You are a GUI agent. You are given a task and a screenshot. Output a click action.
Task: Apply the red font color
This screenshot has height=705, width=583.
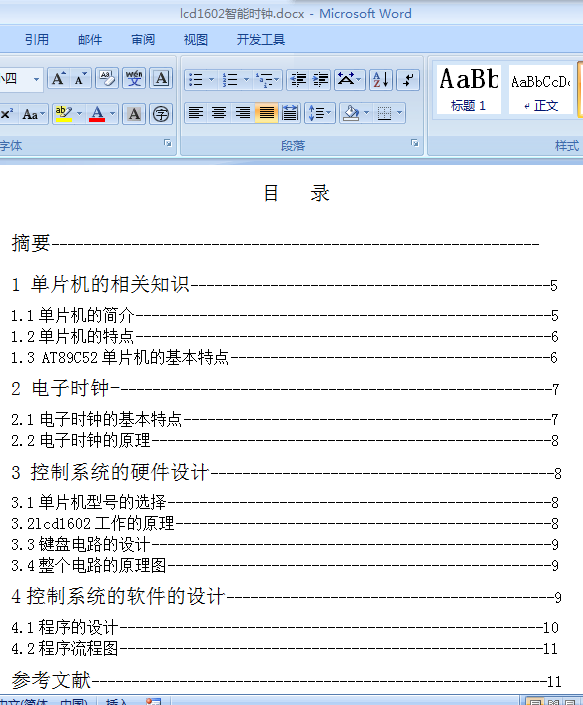[97, 114]
